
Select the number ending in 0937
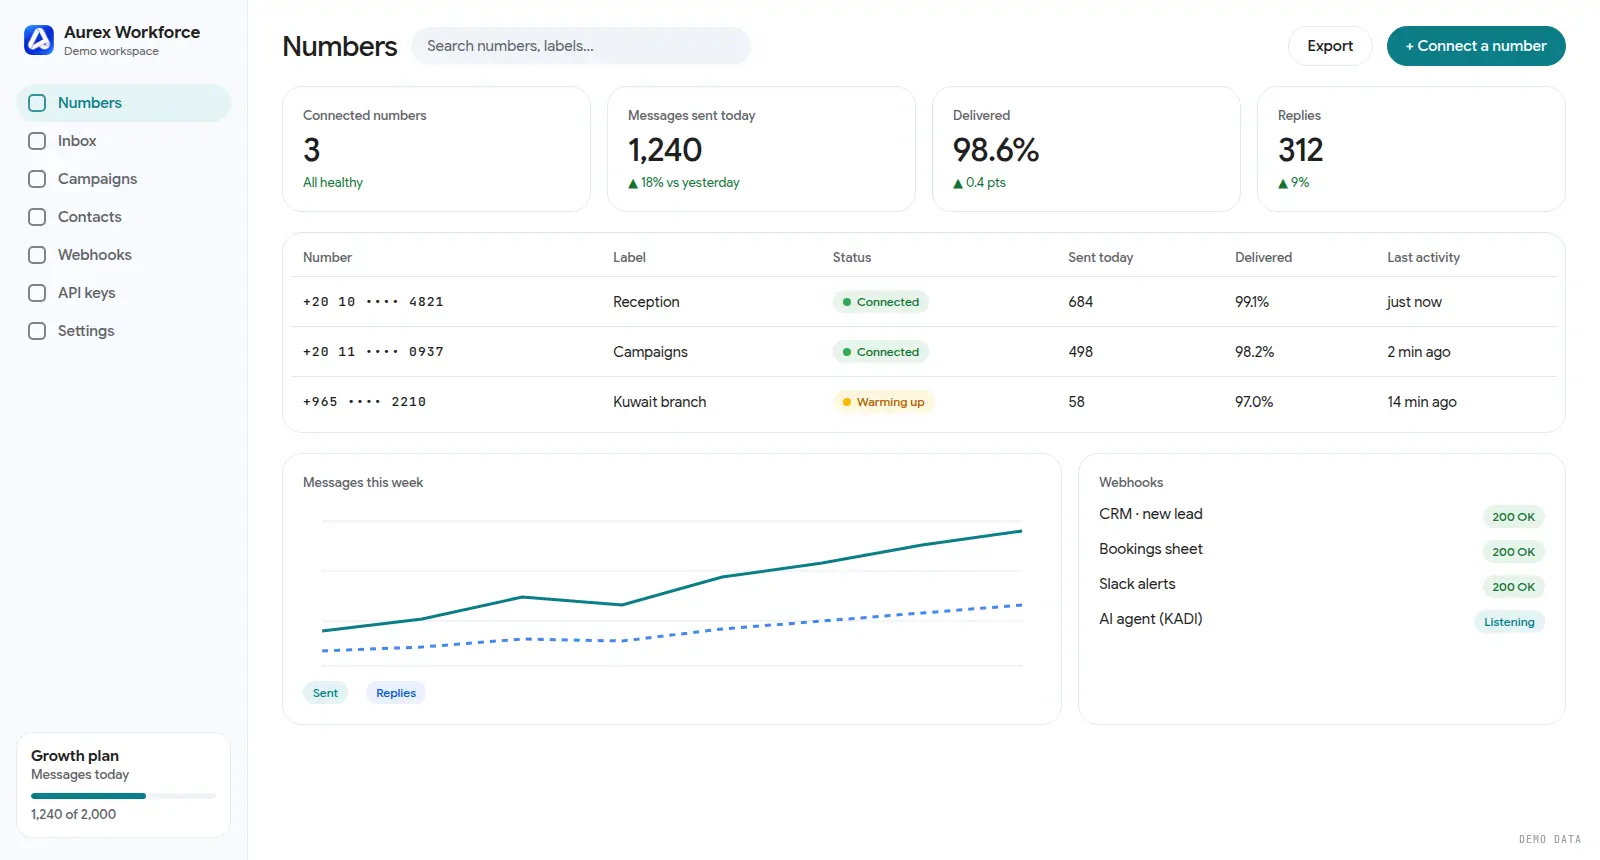(373, 352)
